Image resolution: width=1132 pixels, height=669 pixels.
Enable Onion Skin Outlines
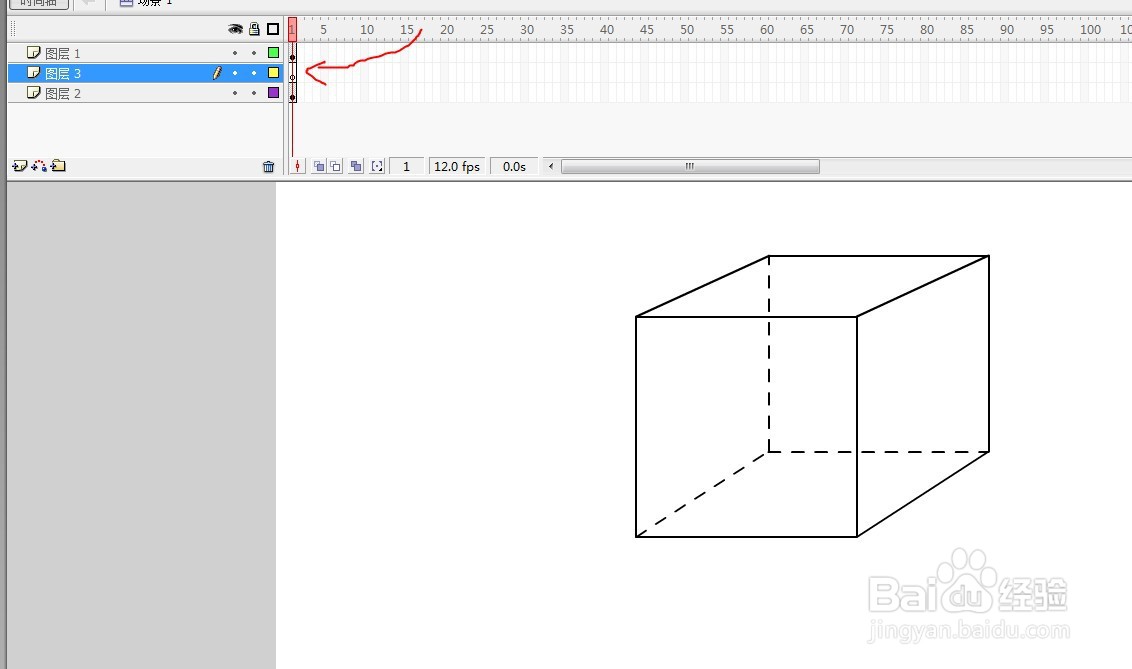click(x=336, y=167)
